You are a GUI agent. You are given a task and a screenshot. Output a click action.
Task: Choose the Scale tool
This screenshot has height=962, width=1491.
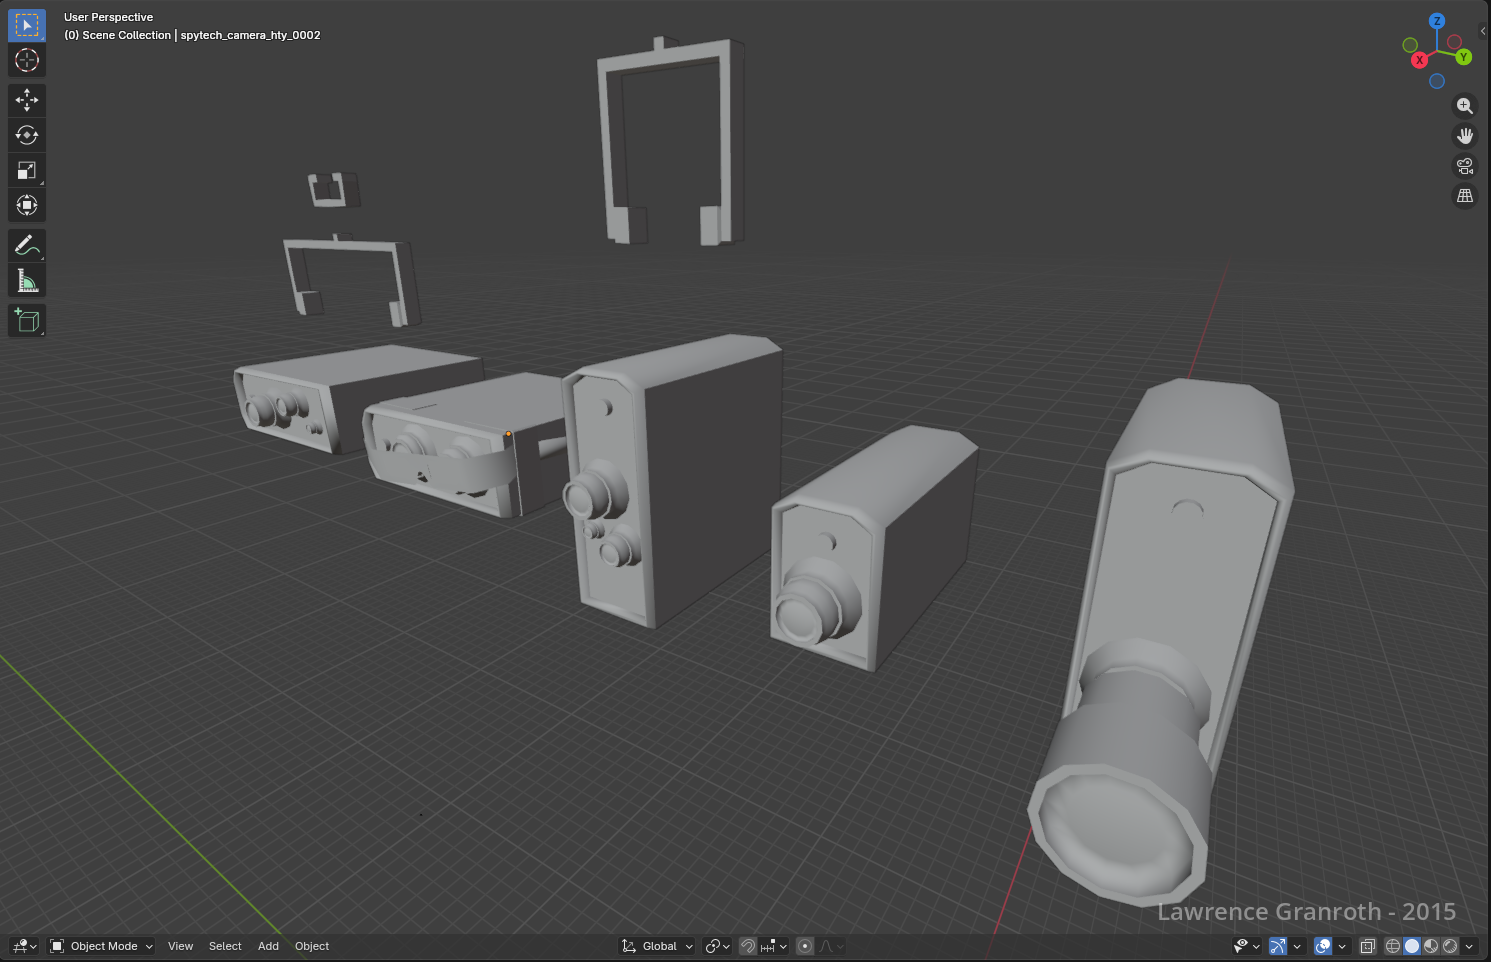pos(27,170)
